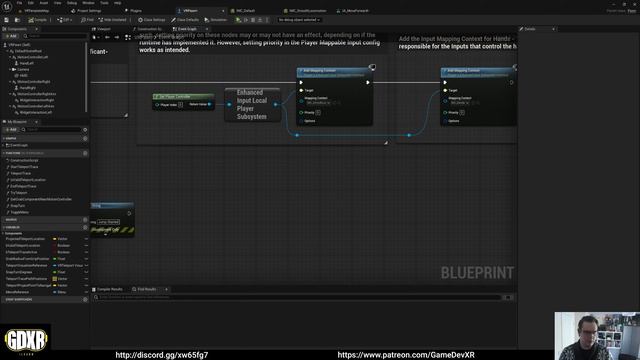Navigate back in graph history

tap(107, 37)
